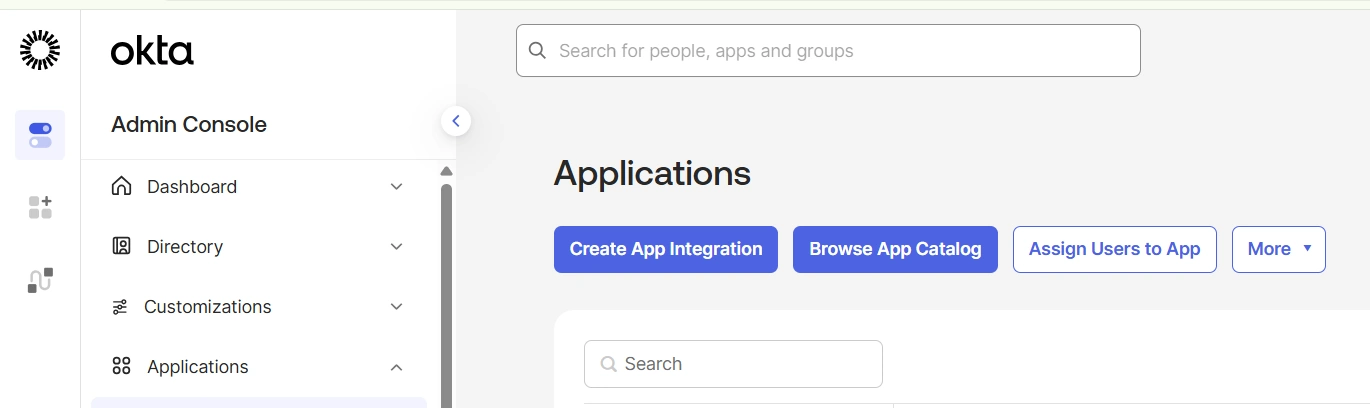Click the magnifier icon in applications search
The image size is (1370, 408).
608,364
